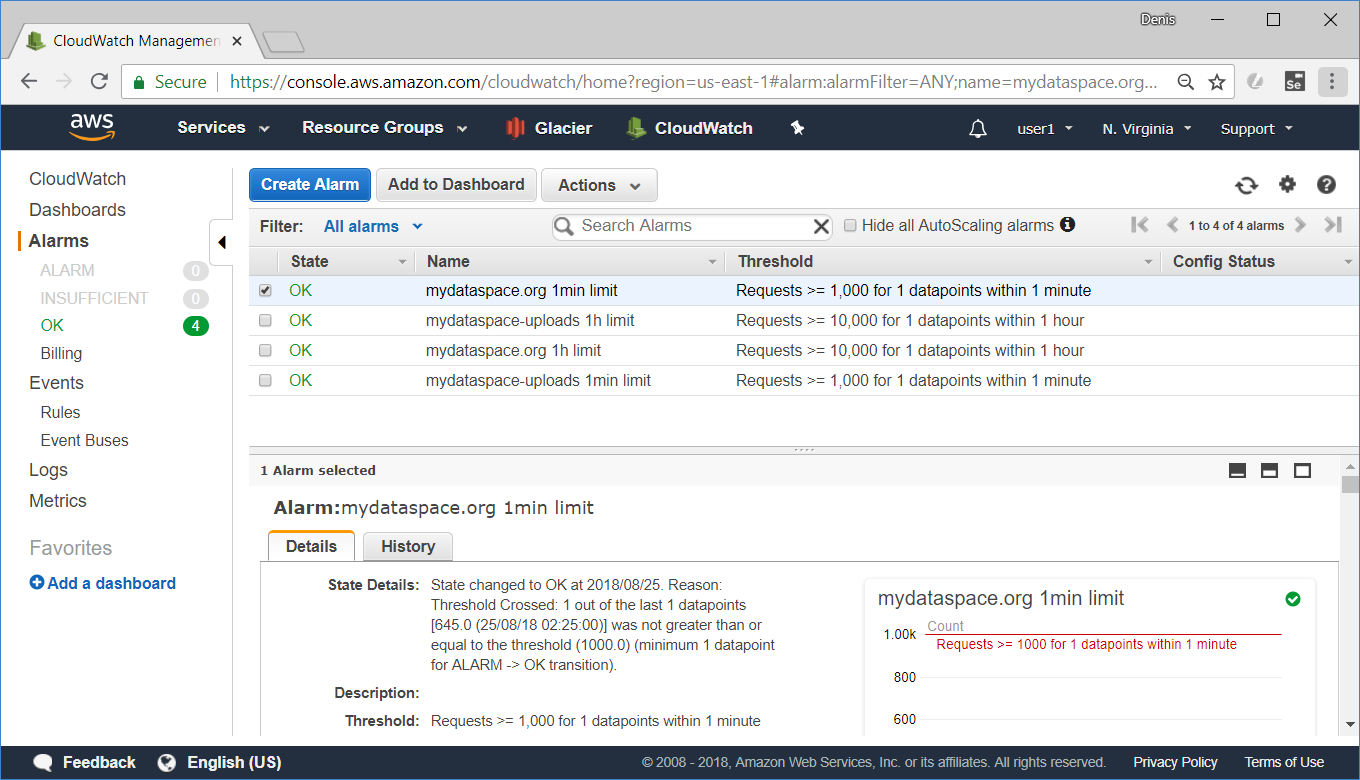Open the help question mark icon

click(x=1326, y=184)
